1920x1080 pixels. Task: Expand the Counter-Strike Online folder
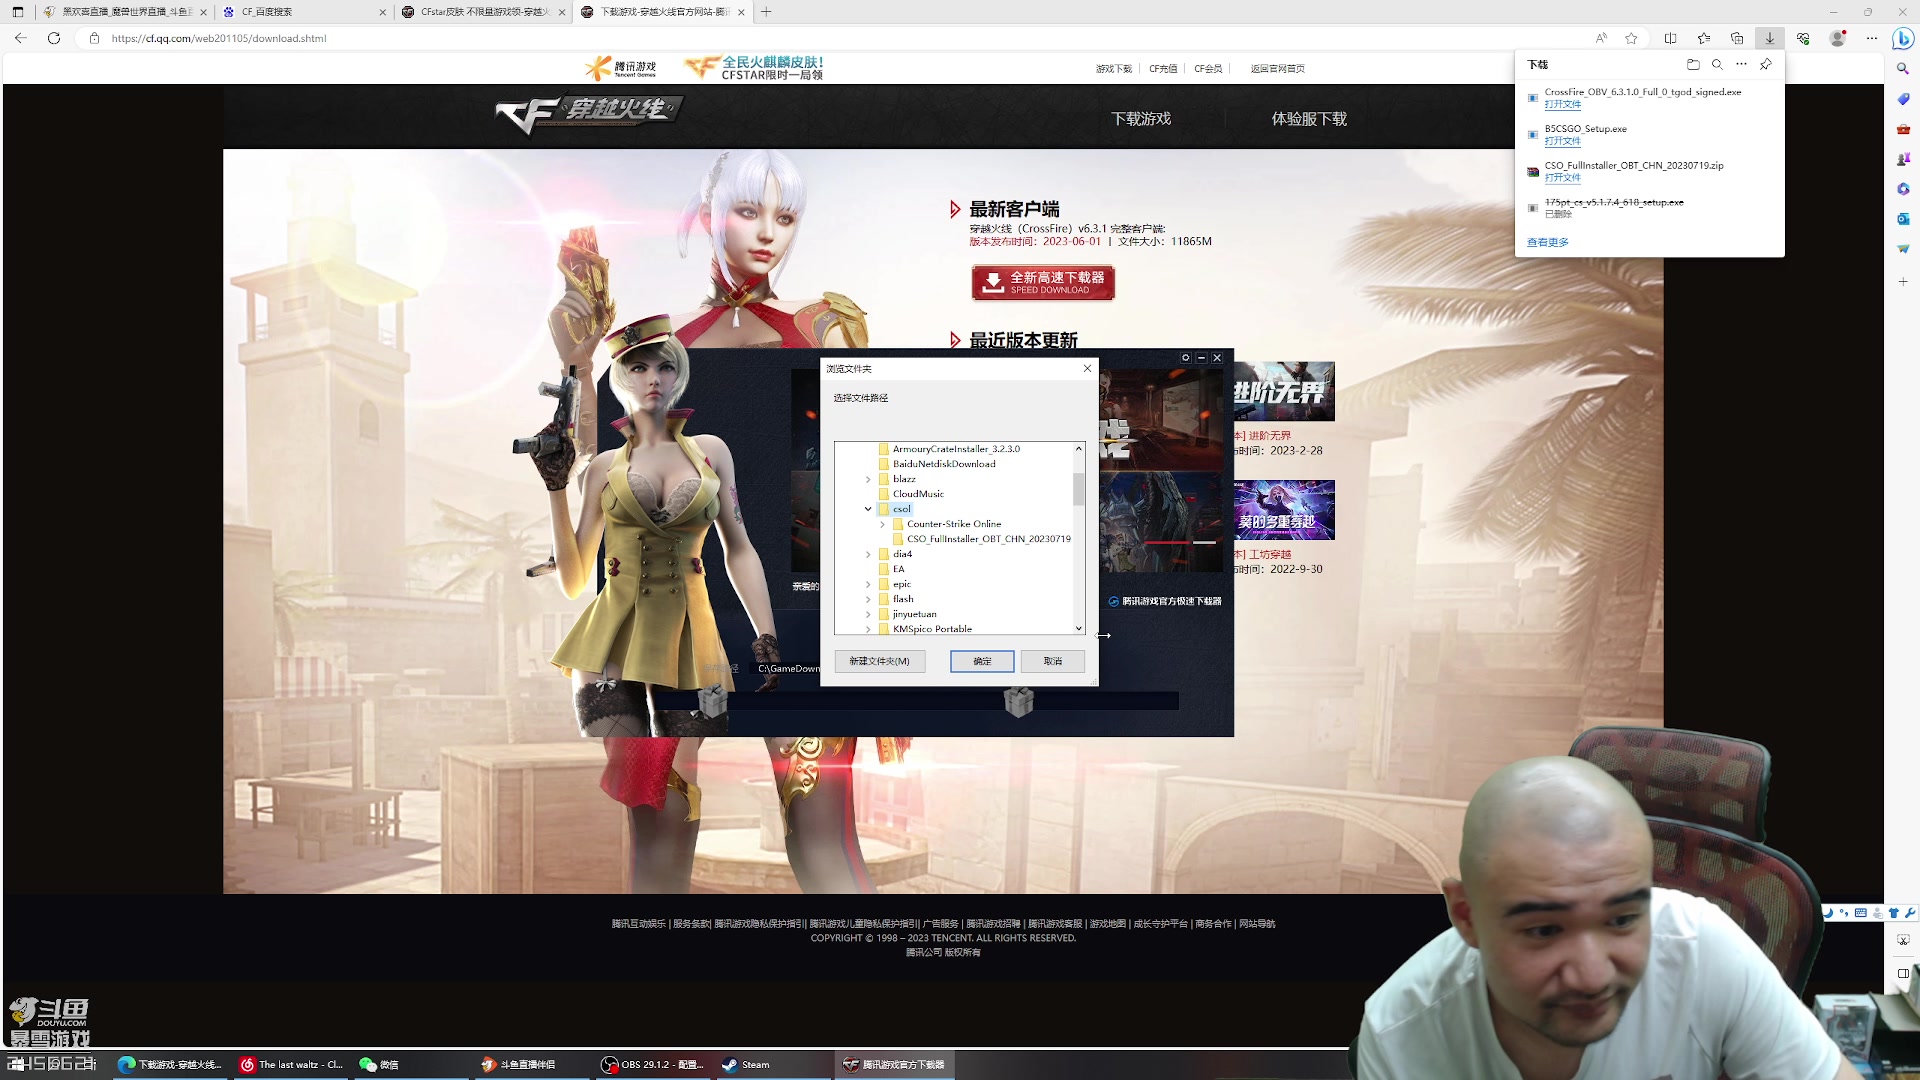tap(882, 524)
